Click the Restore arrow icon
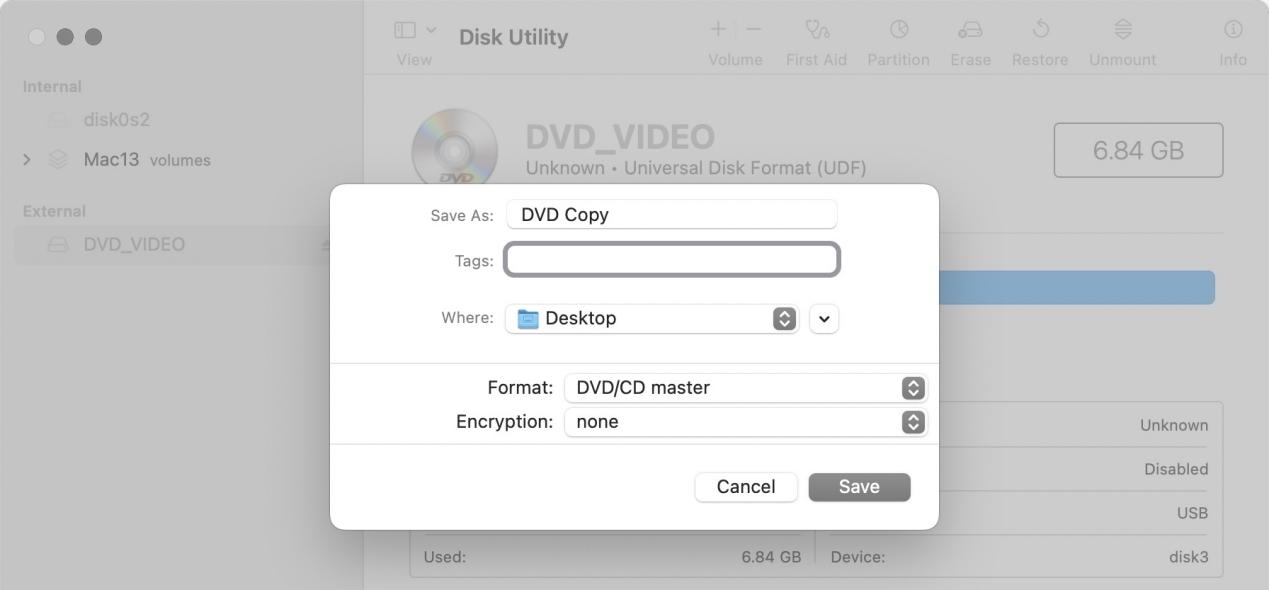The height and width of the screenshot is (591, 1269). tap(1039, 30)
